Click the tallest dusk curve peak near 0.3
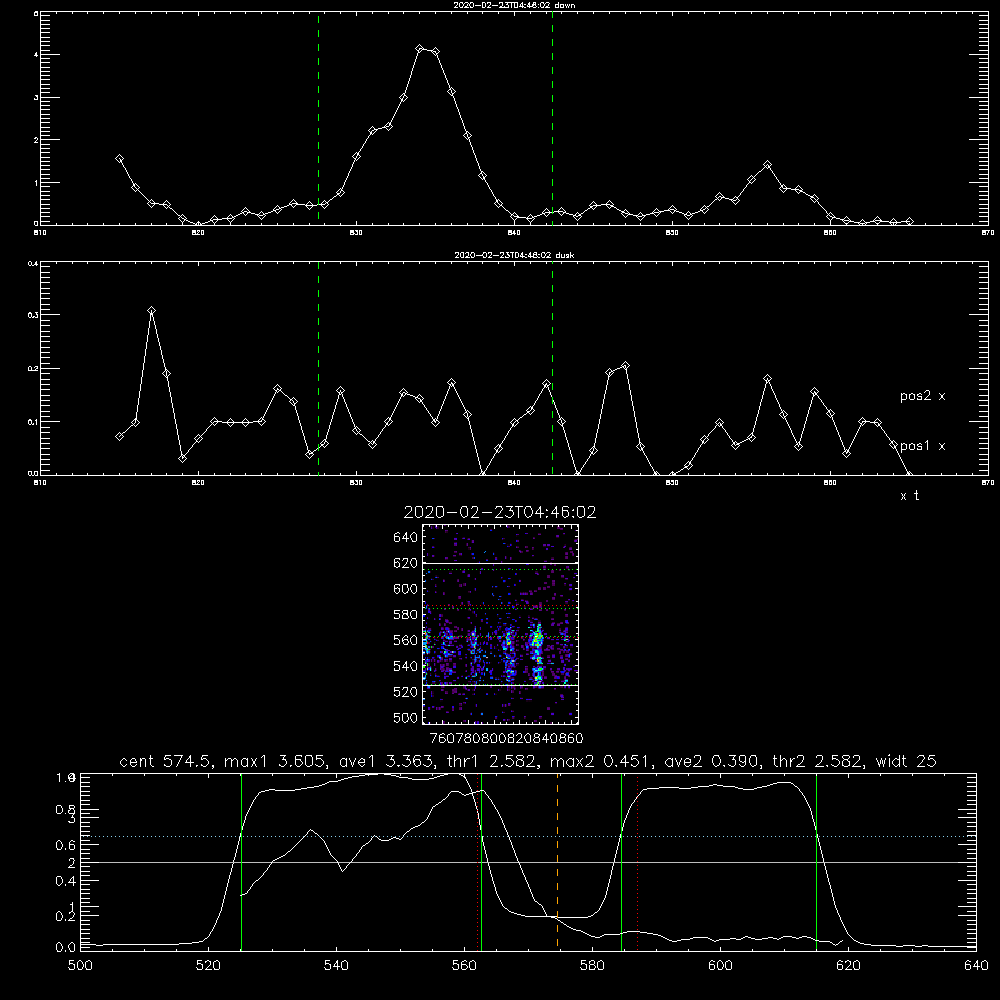1000x1000 pixels. [x=151, y=311]
